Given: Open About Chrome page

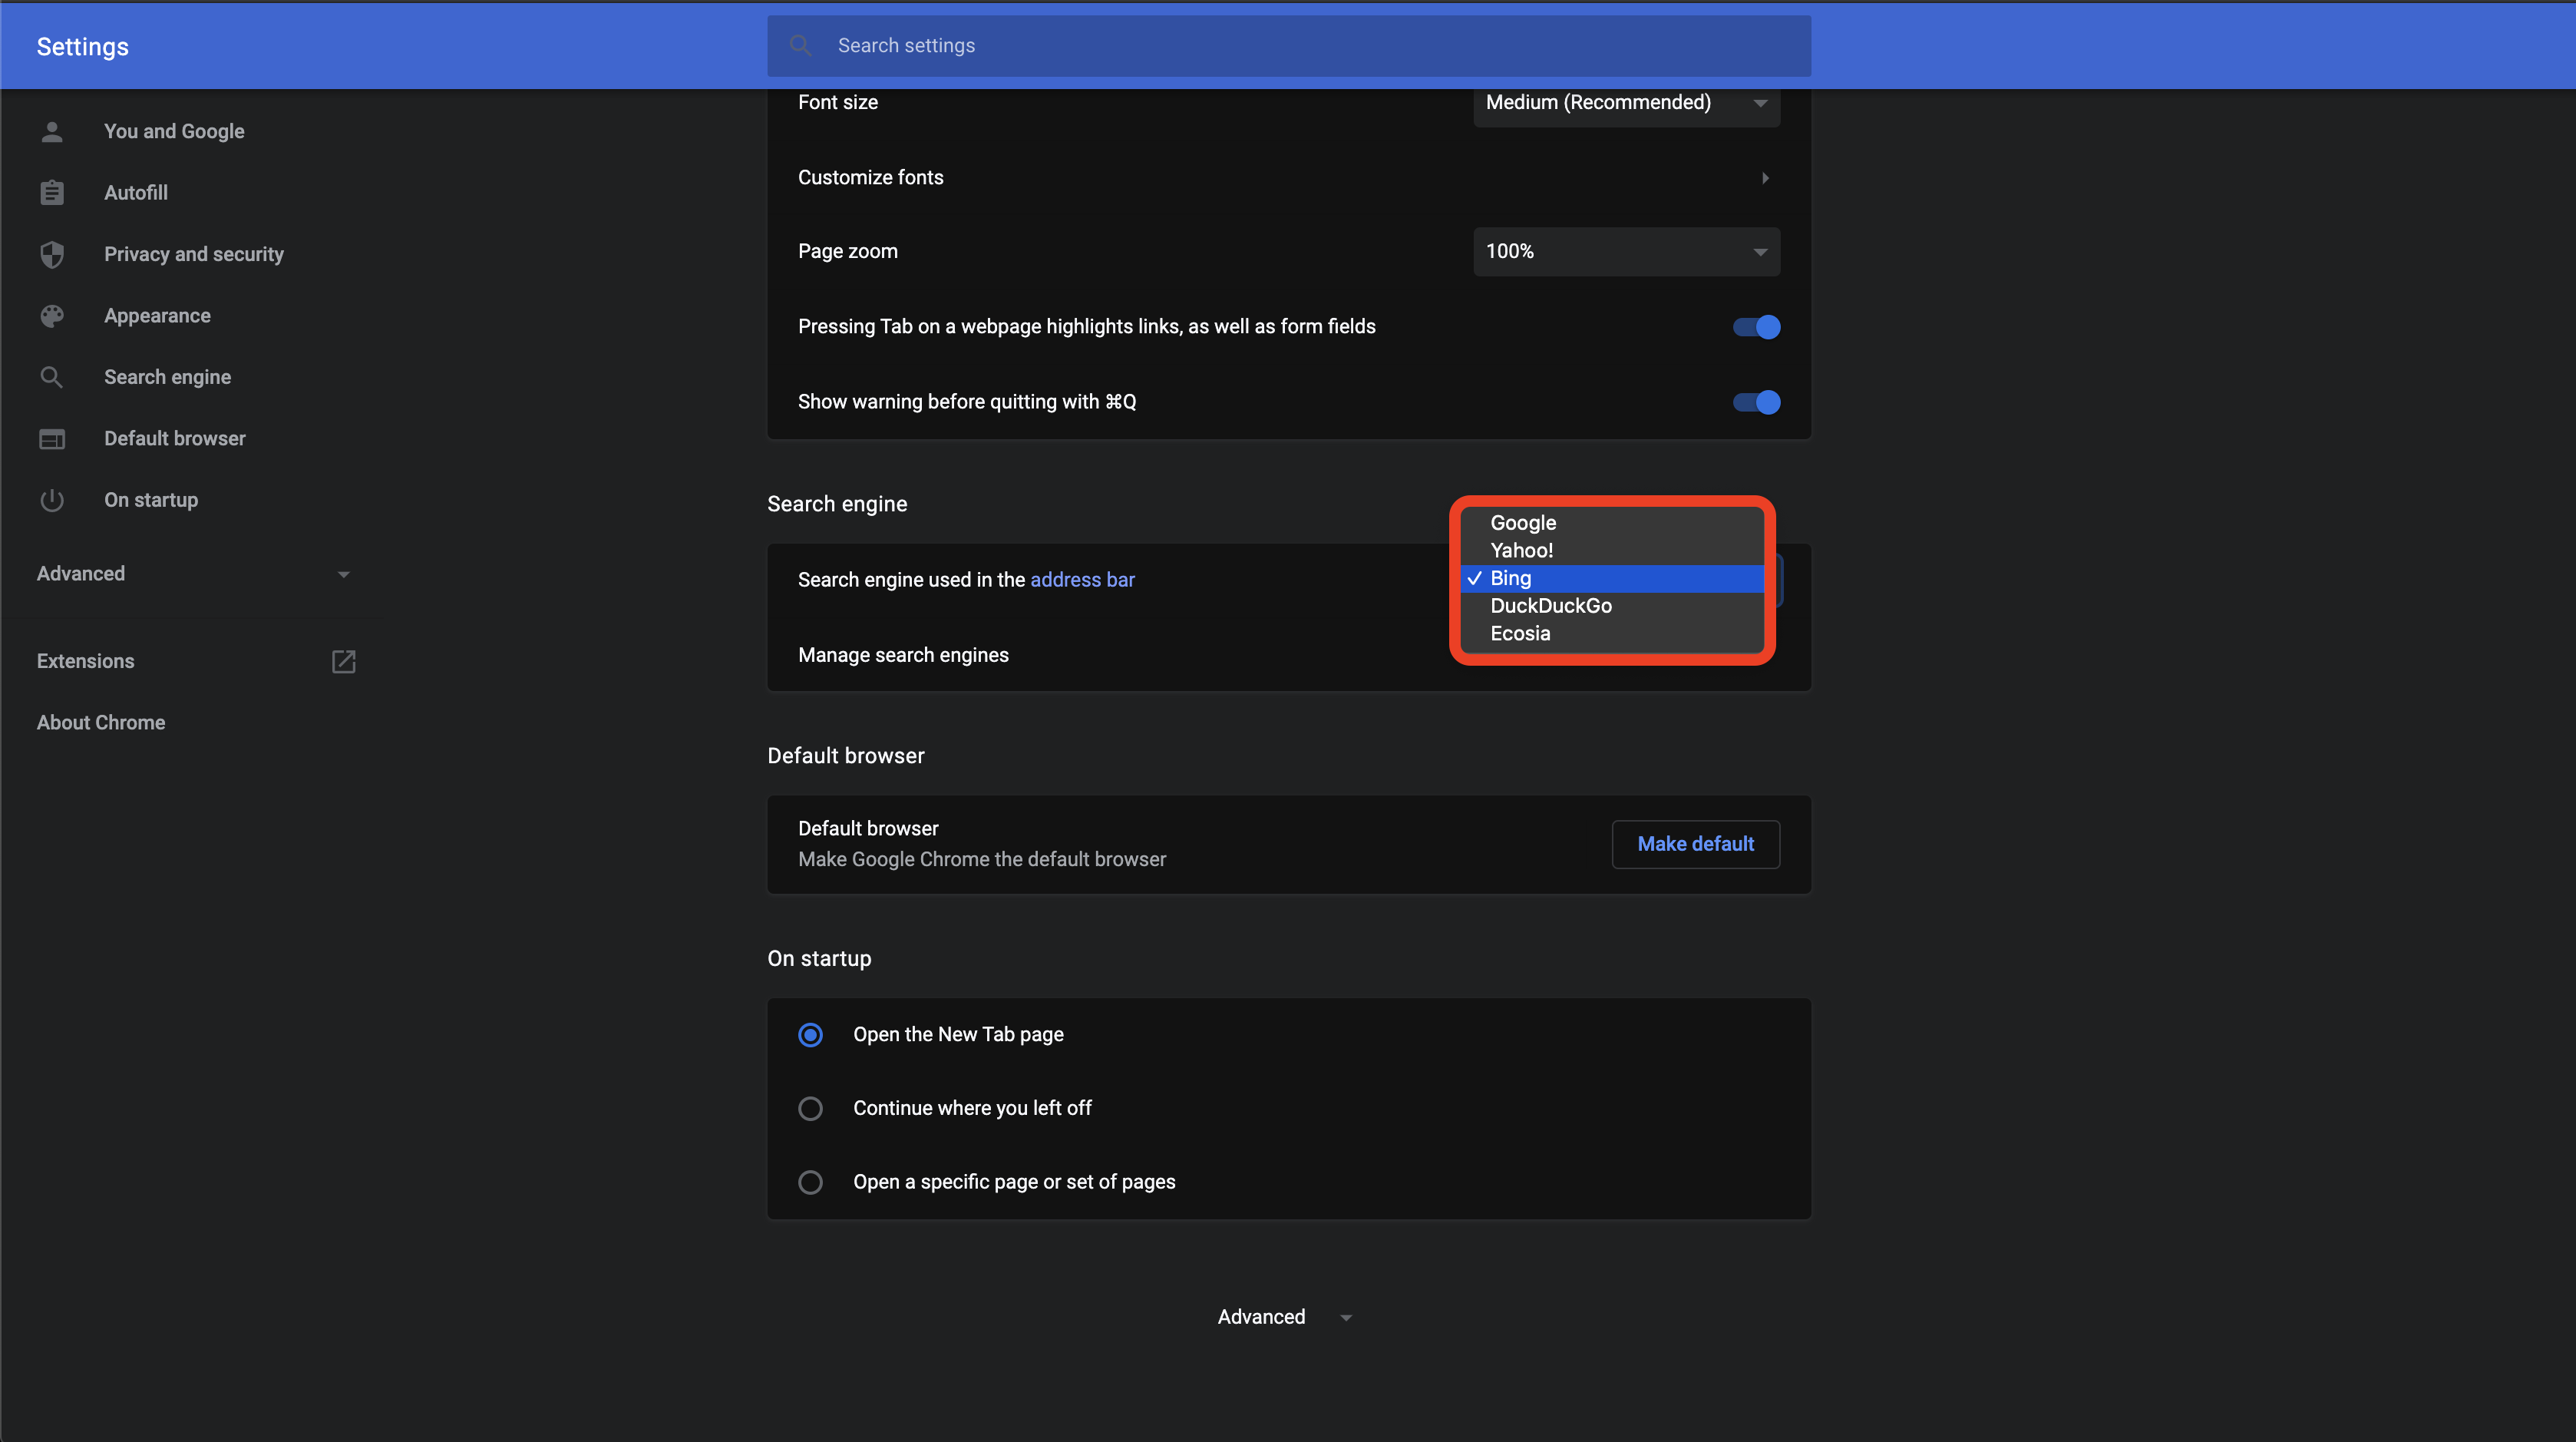Looking at the screenshot, I should [101, 722].
